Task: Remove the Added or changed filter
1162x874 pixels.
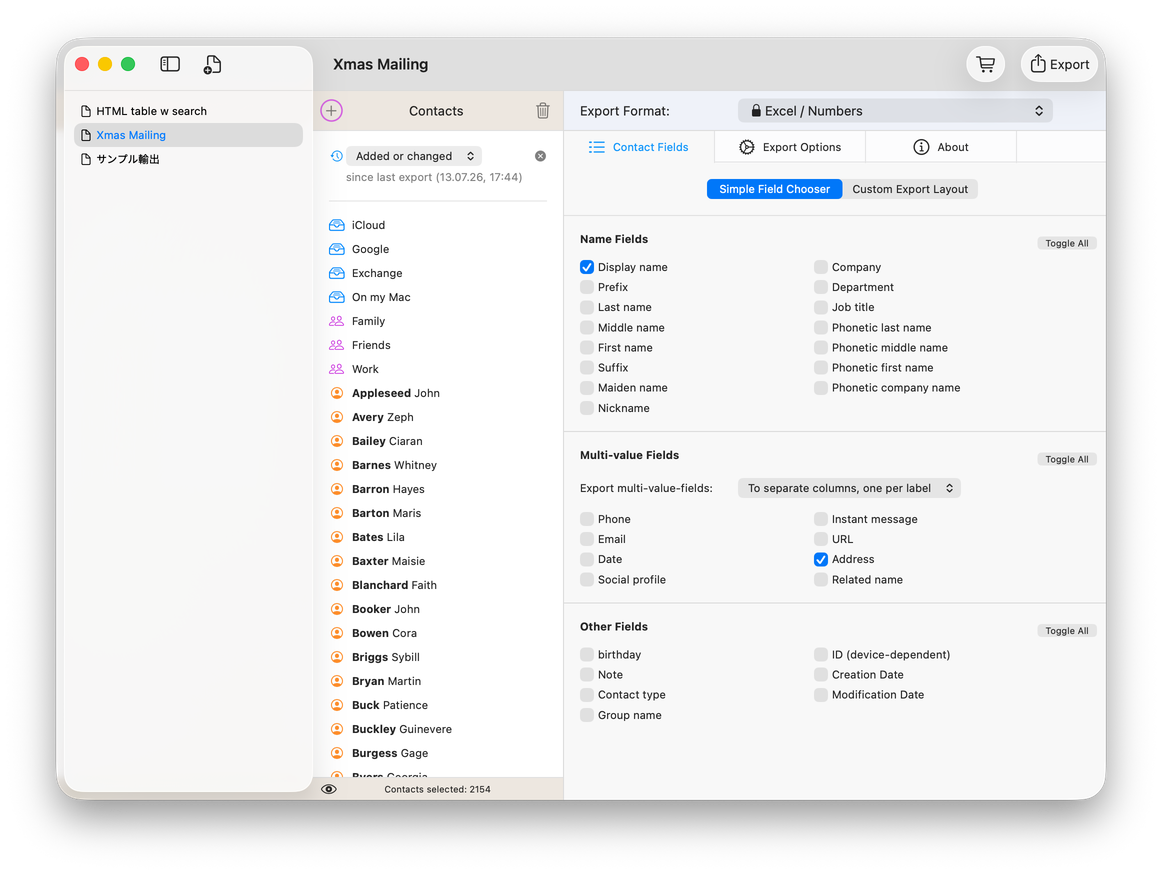Action: 540,156
